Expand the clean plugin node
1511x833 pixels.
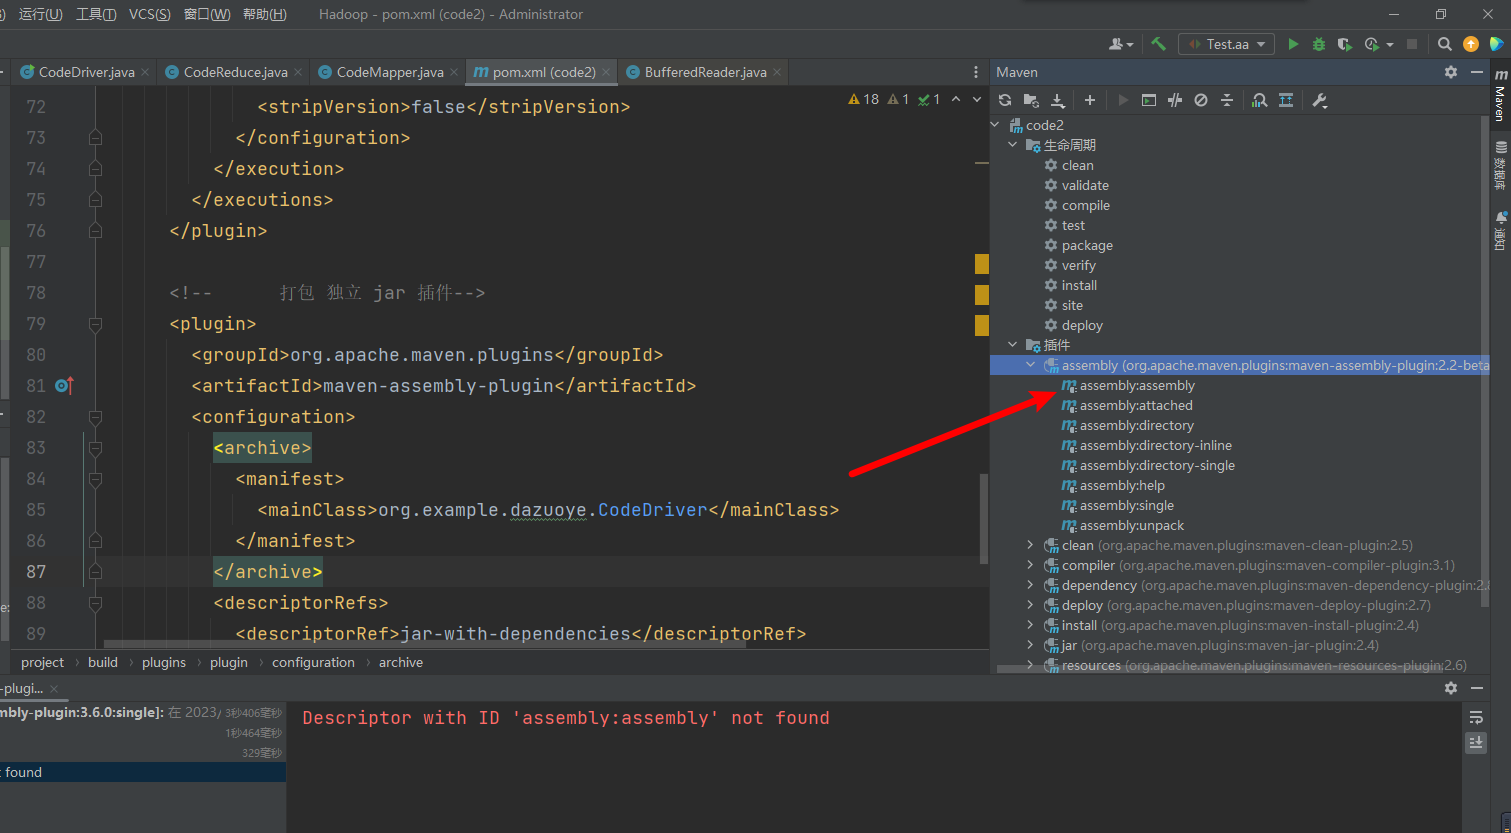click(1031, 545)
